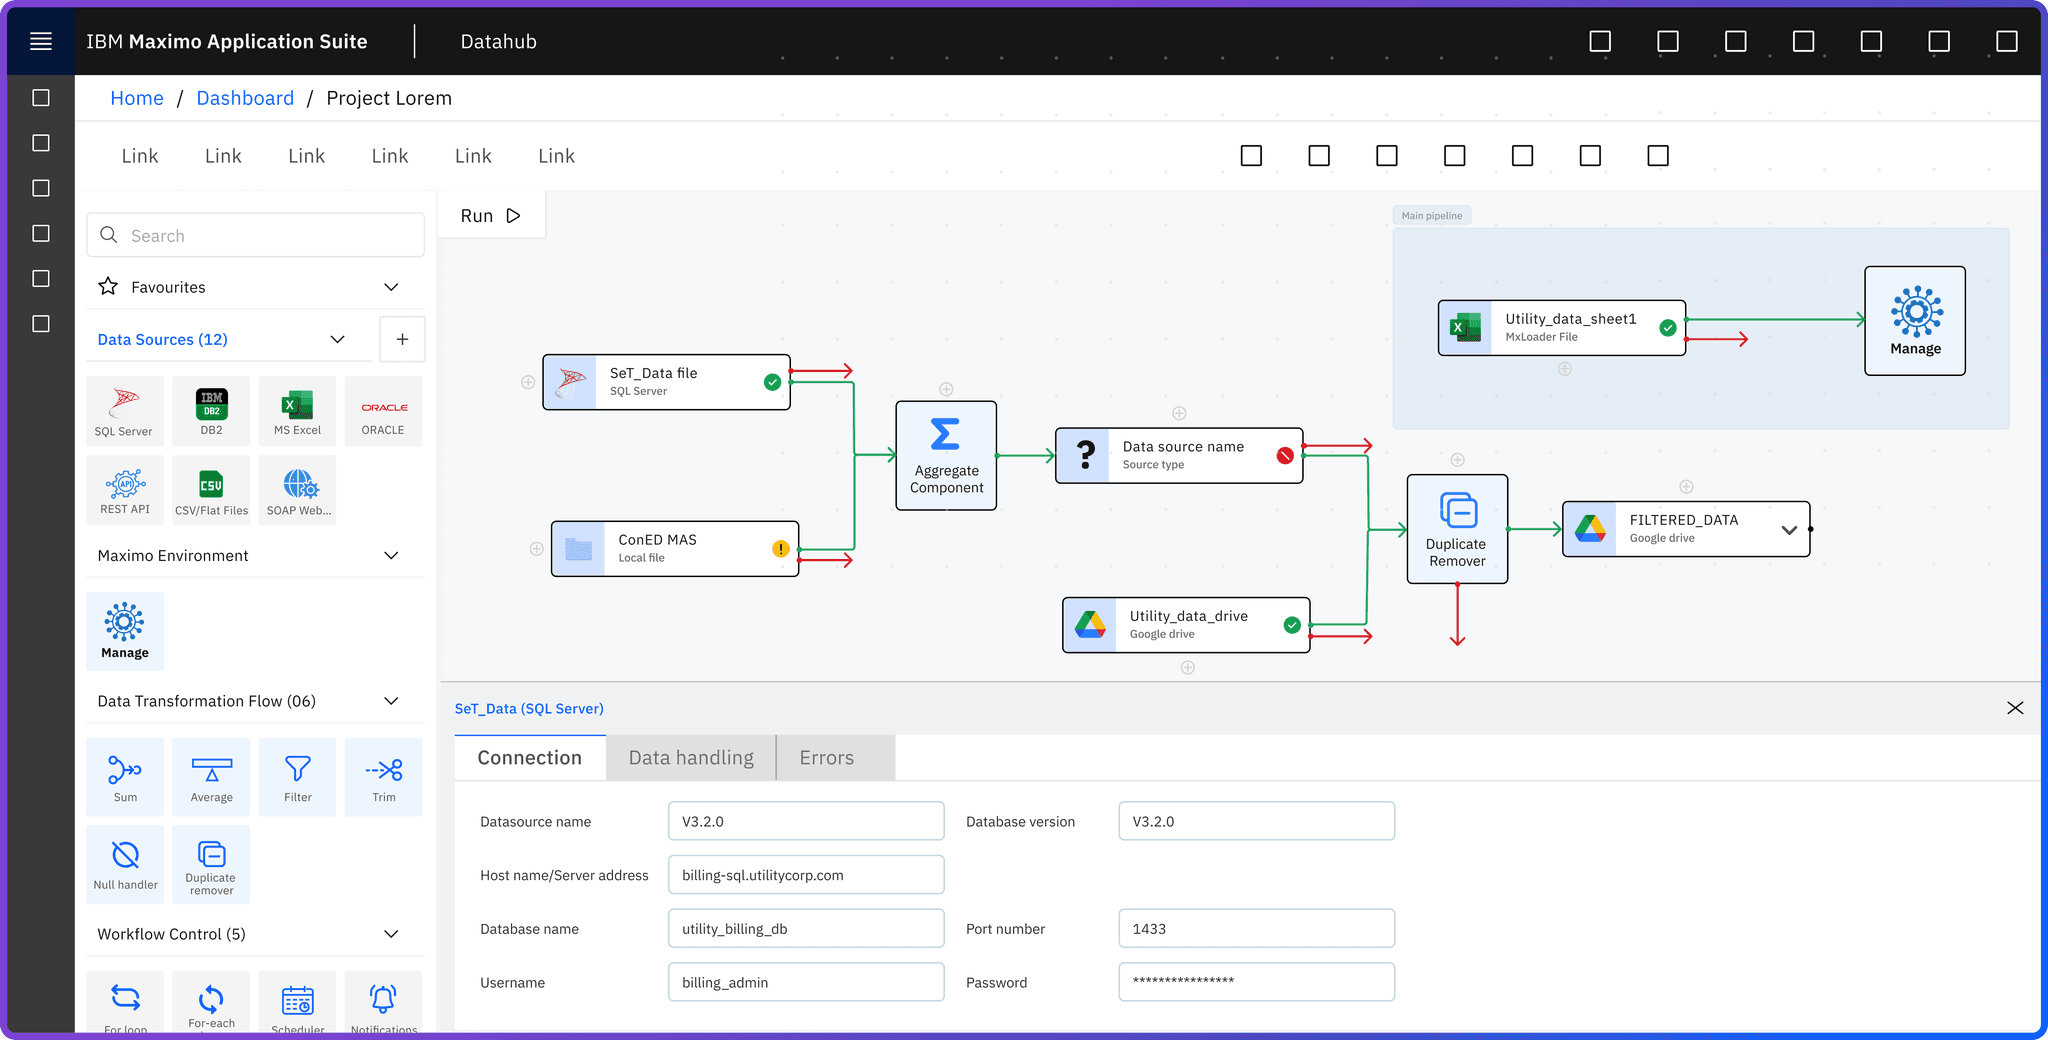The height and width of the screenshot is (1040, 2048).
Task: Click the Password field
Action: coord(1256,982)
